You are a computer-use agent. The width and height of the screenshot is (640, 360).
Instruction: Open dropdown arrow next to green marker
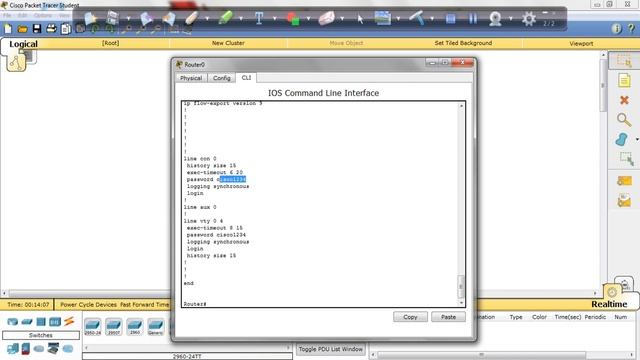[241, 18]
